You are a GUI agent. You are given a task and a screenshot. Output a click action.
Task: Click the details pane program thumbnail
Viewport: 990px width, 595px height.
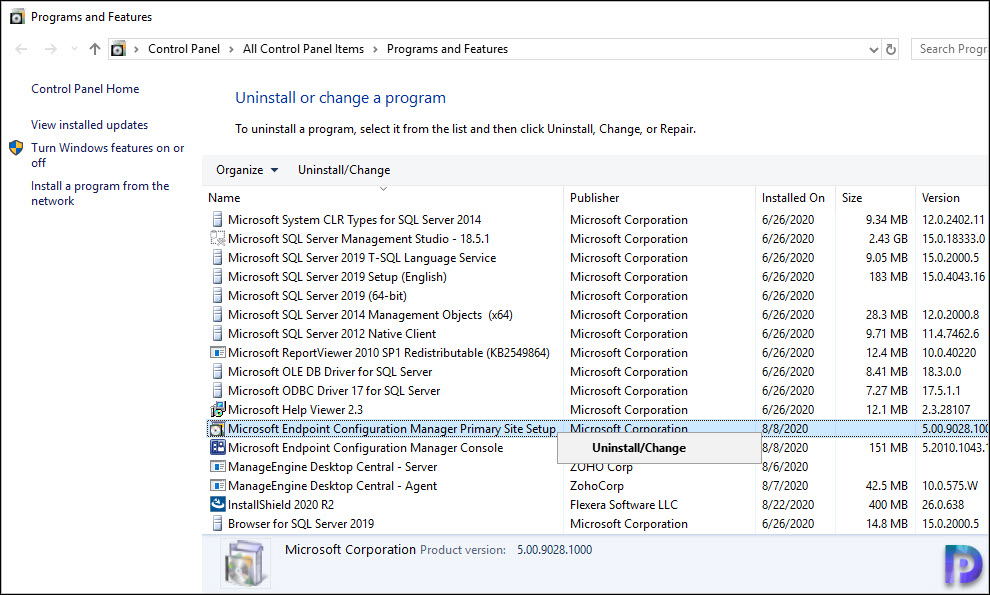(x=245, y=563)
